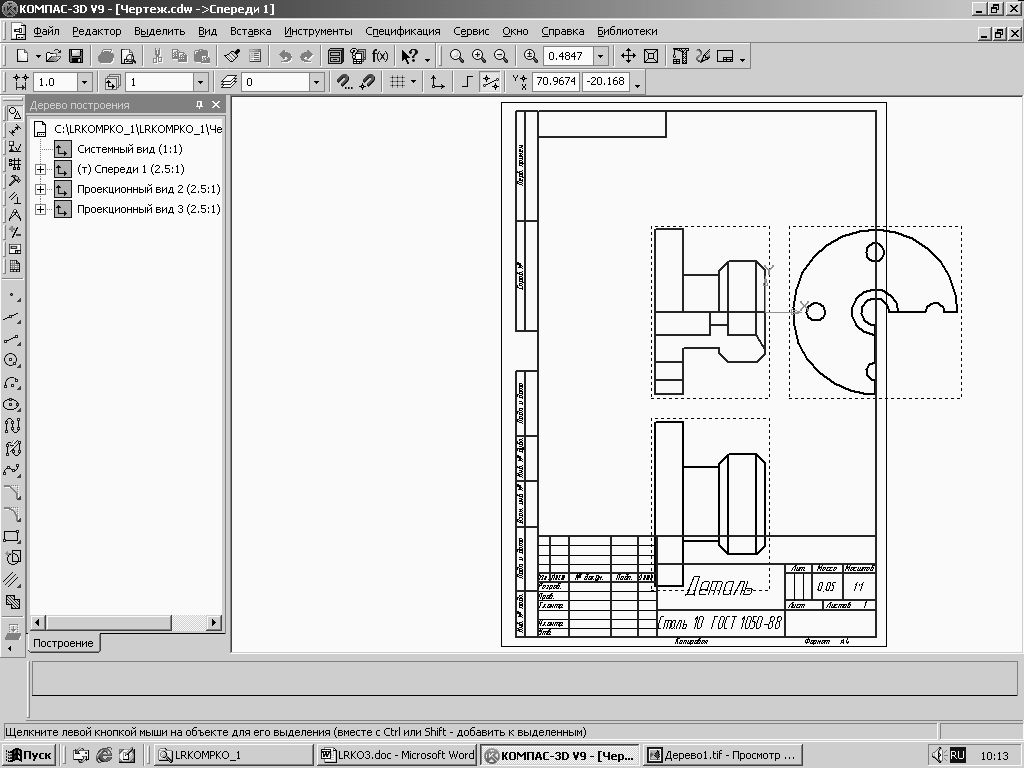Select the Circle tool in the side panel
The height and width of the screenshot is (768, 1024).
point(12,360)
